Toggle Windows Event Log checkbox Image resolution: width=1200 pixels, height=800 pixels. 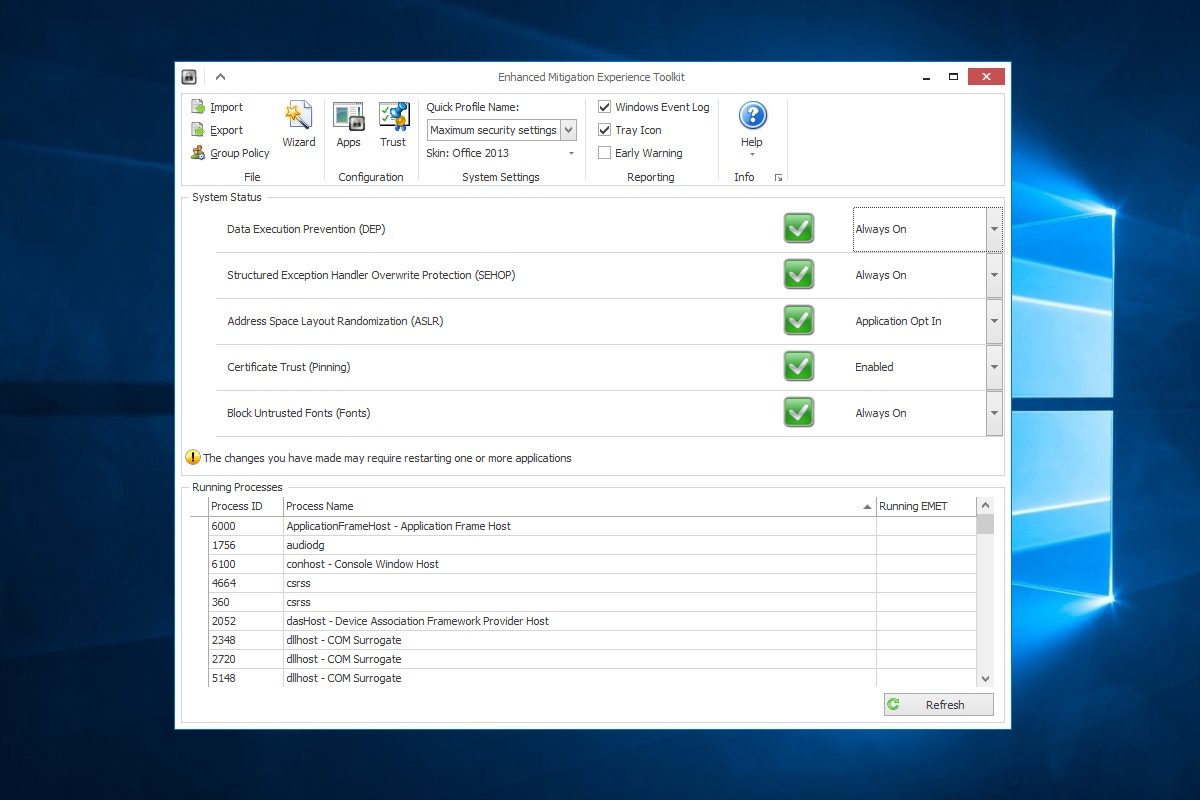604,107
